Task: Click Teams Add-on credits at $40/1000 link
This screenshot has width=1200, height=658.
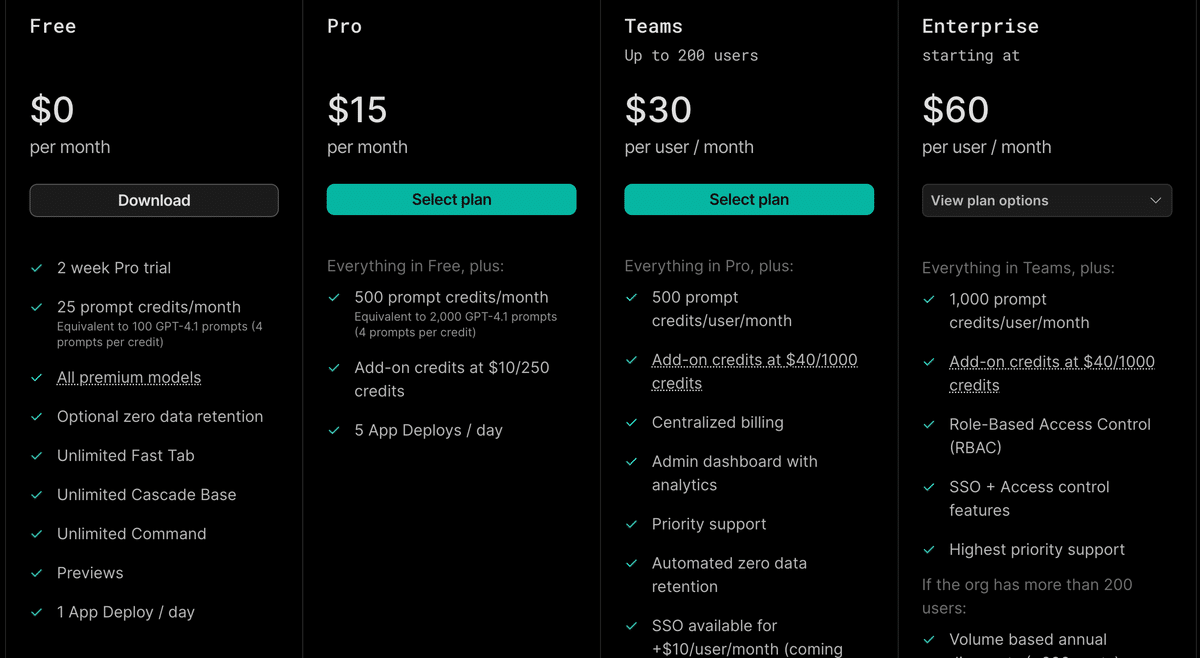Action: click(x=754, y=371)
